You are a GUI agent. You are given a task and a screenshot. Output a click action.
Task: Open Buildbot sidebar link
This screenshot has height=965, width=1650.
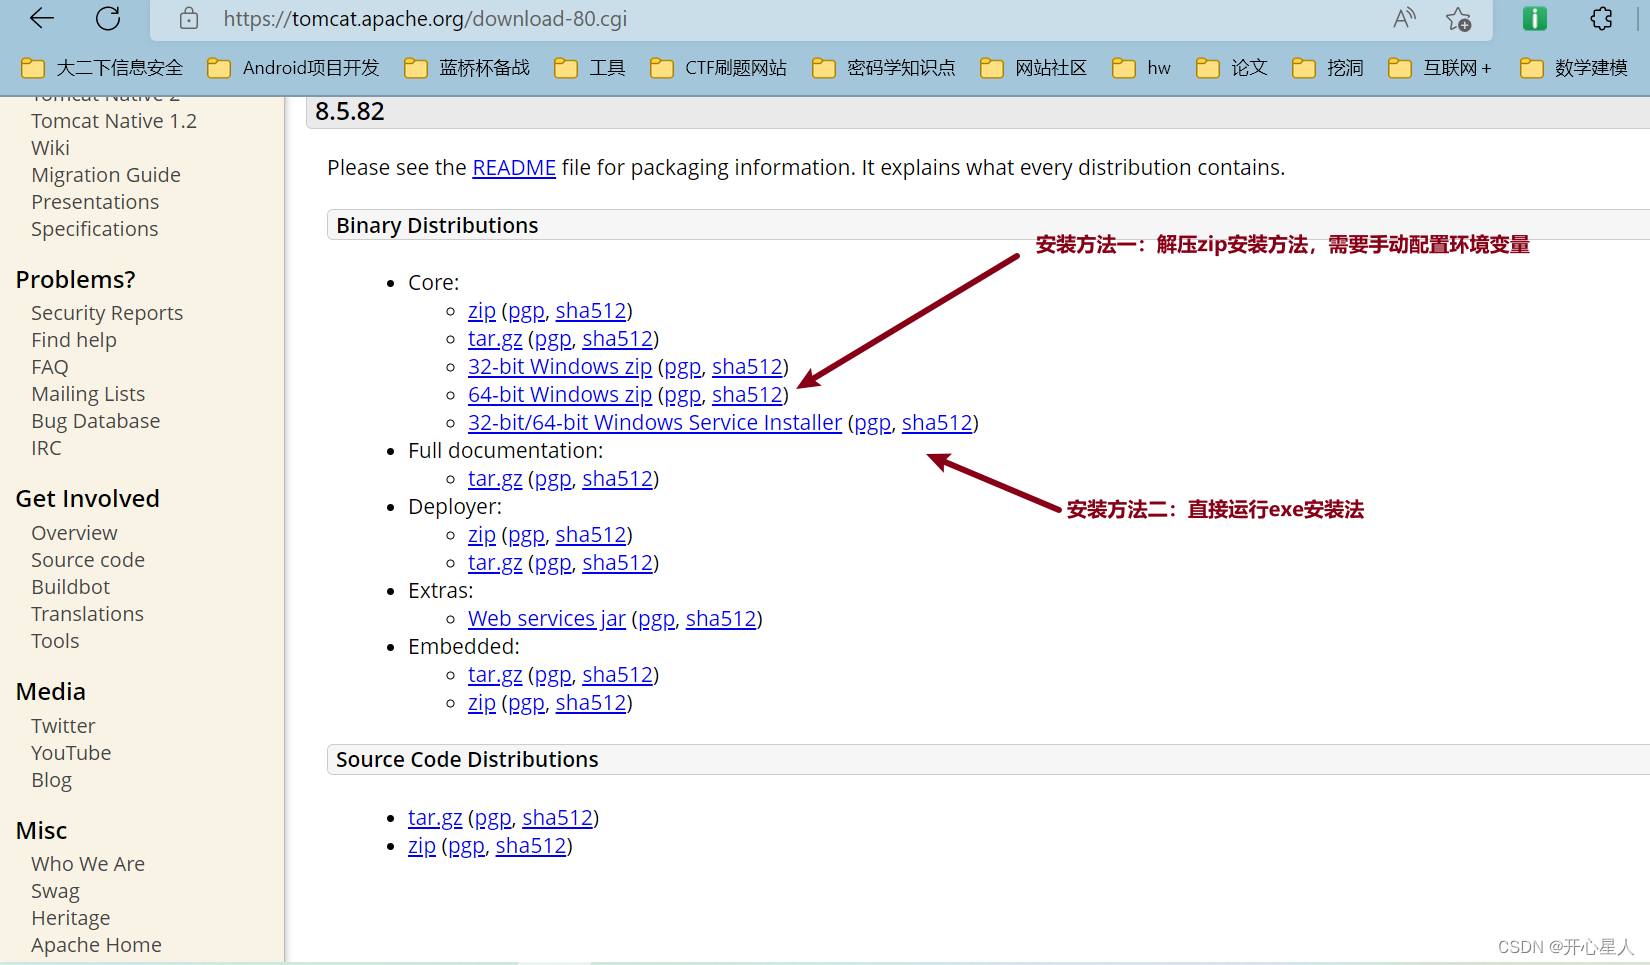point(71,587)
